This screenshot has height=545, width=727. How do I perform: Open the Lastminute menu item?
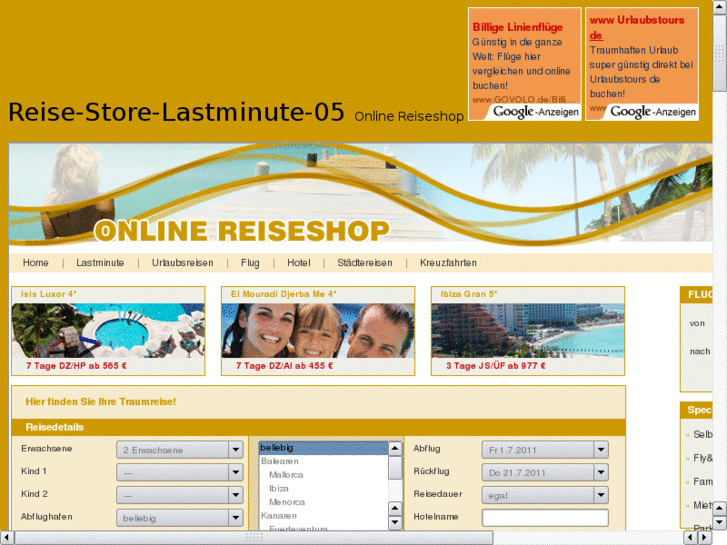pos(100,263)
